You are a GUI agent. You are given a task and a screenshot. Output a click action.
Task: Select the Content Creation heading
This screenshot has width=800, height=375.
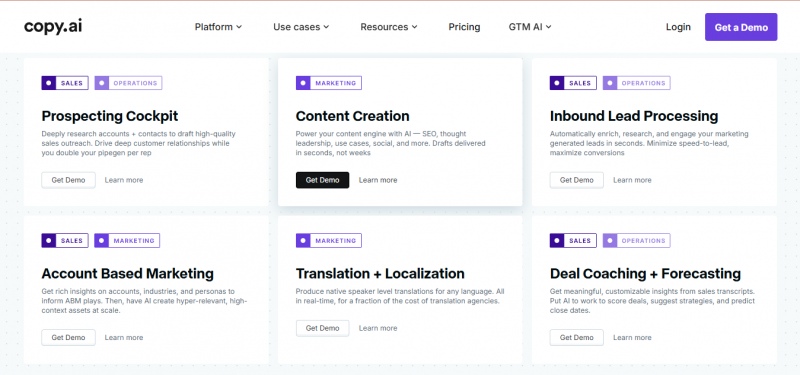353,116
